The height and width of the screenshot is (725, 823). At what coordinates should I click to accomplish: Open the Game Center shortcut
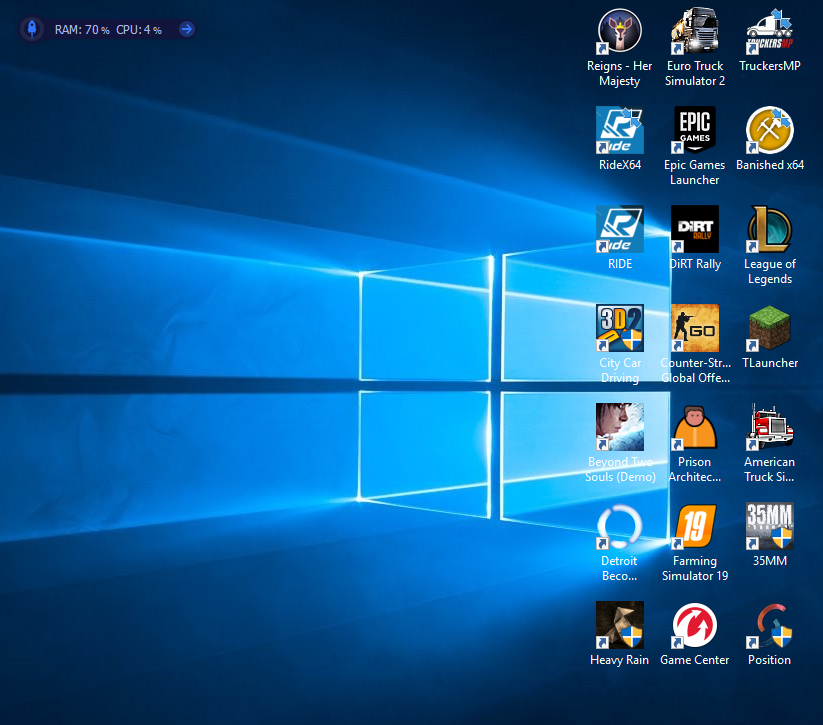[x=695, y=625]
